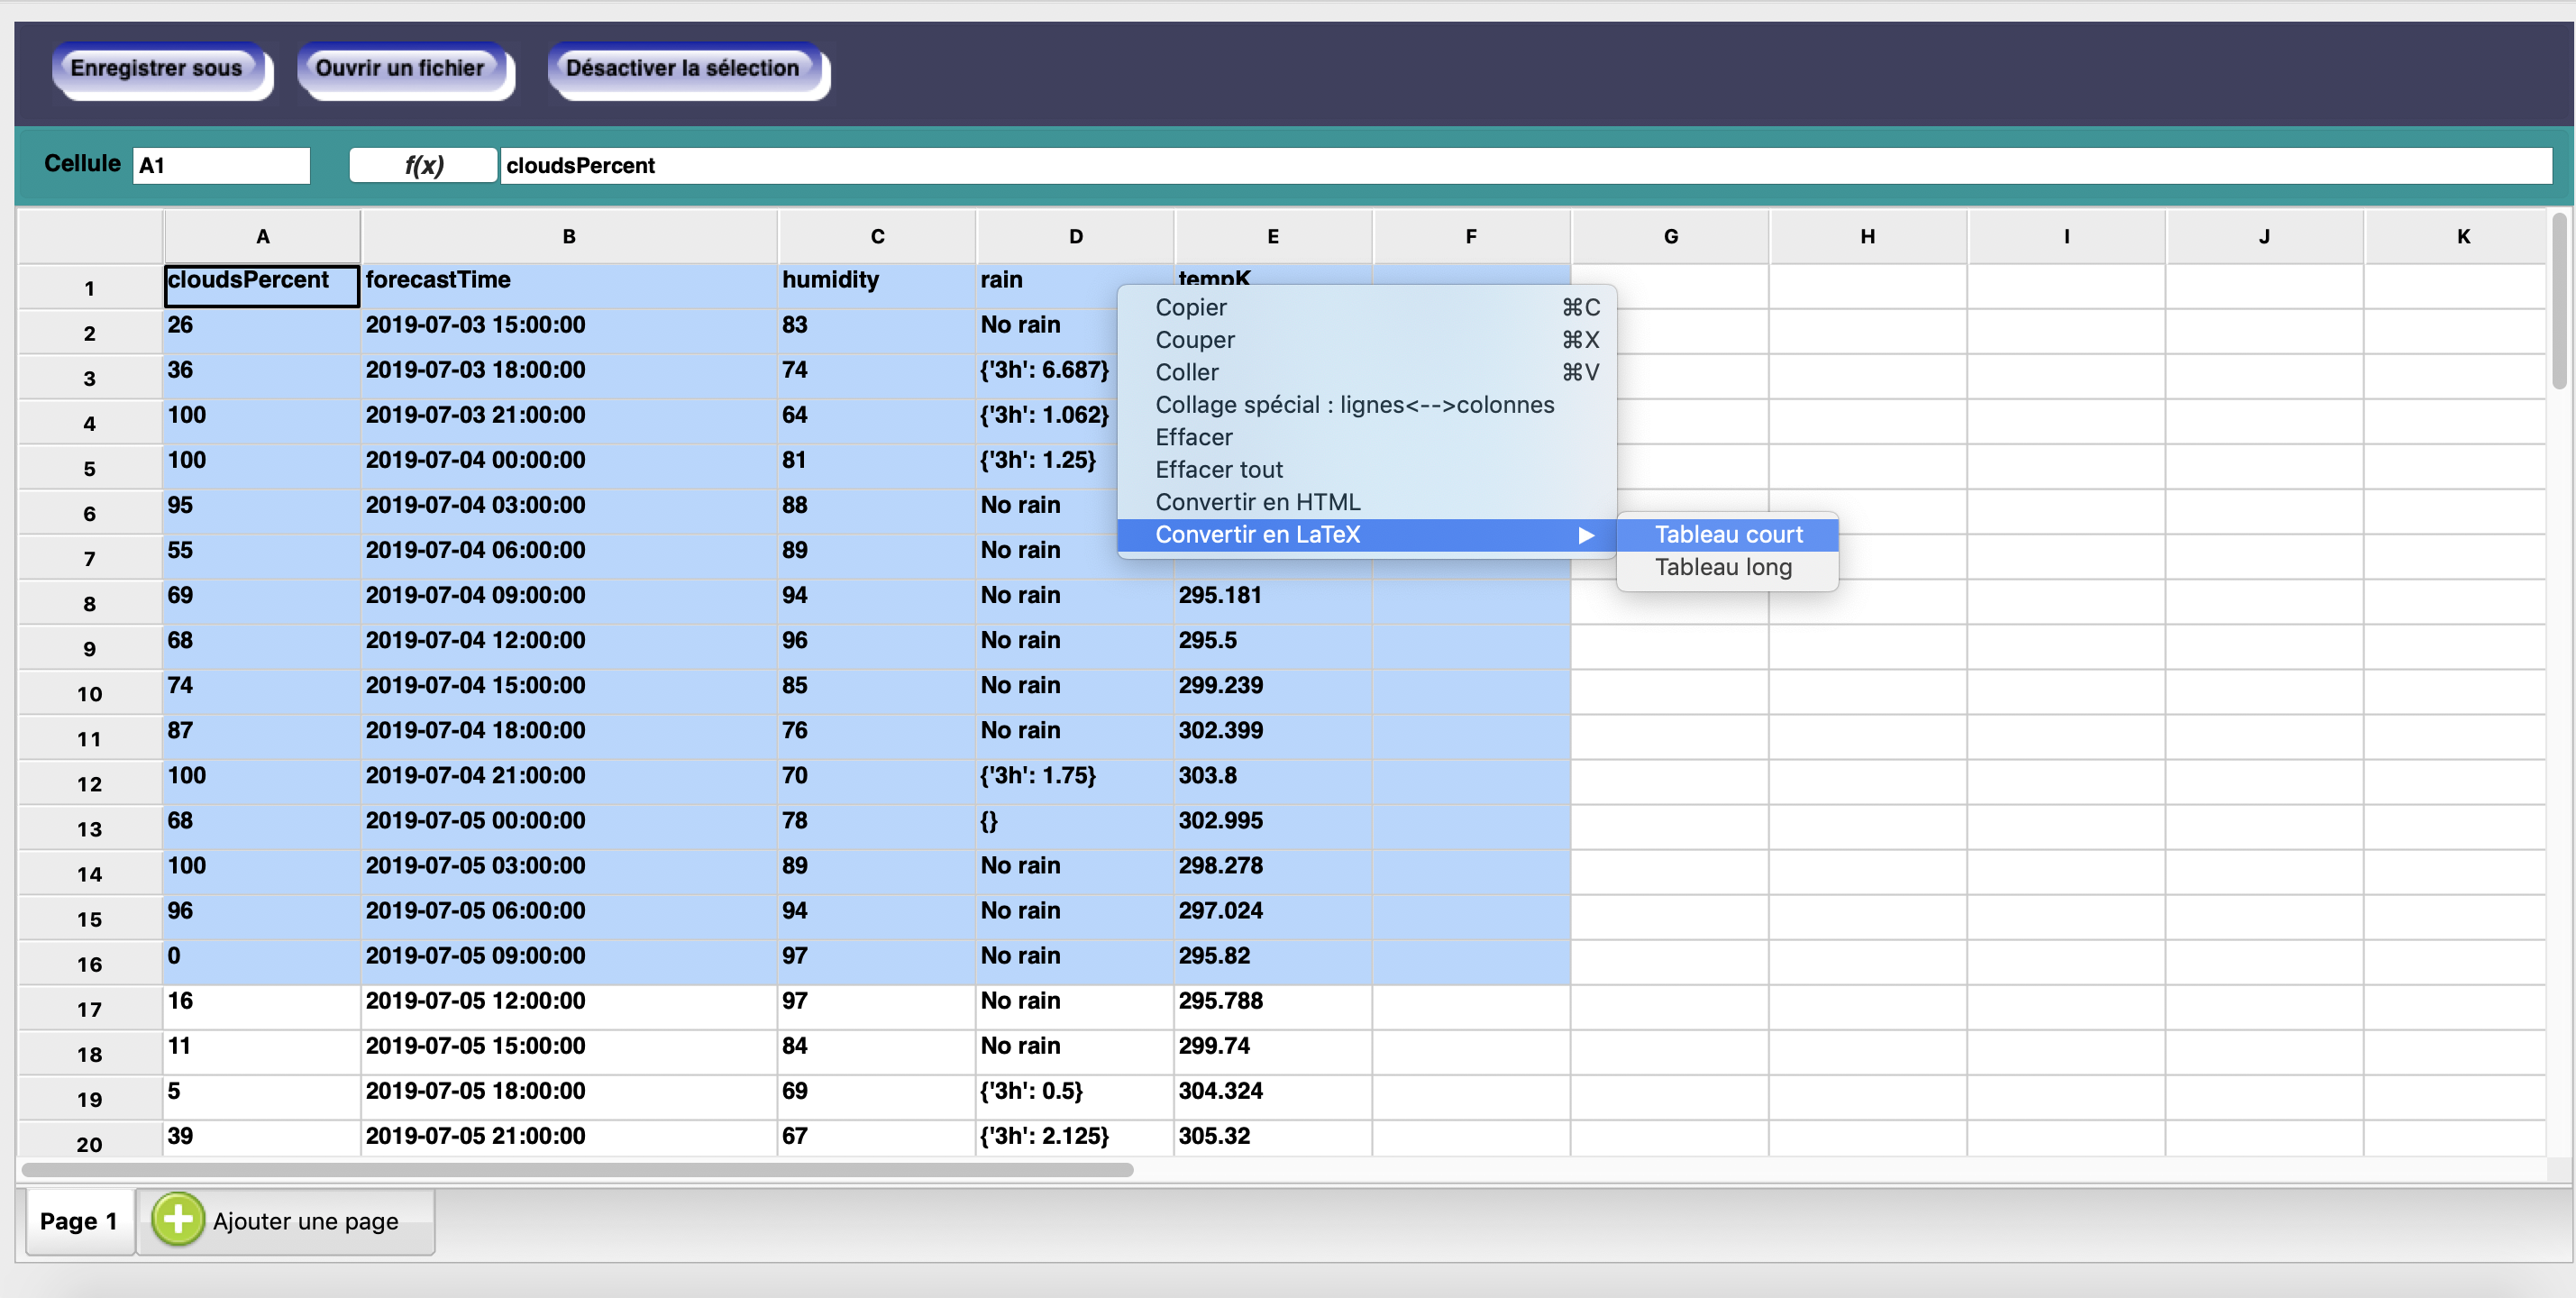Image resolution: width=2576 pixels, height=1298 pixels.
Task: Select column I header
Action: (2066, 237)
